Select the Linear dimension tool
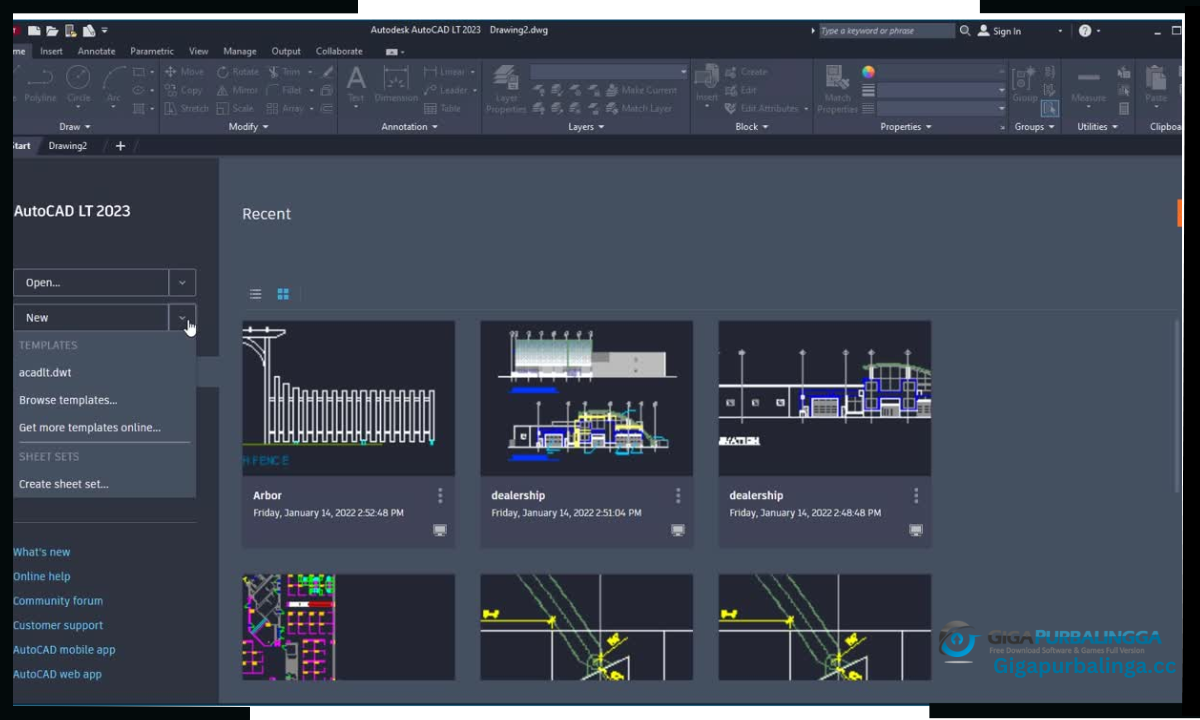Screen dimensions: 1200x720 tap(444, 72)
